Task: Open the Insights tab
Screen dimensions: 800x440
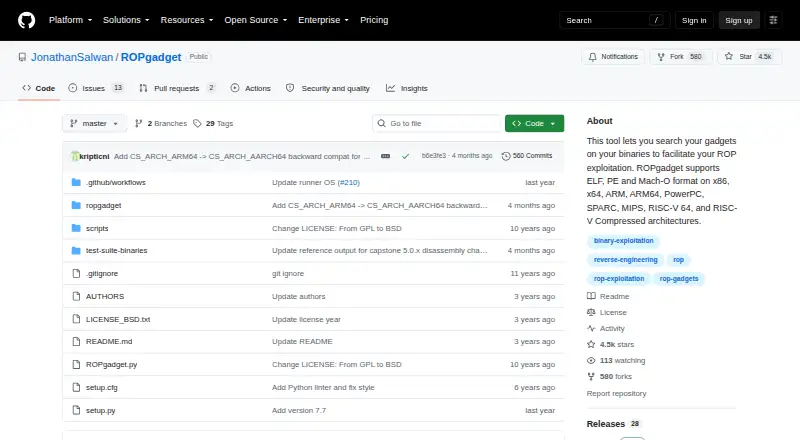Action: coord(407,88)
